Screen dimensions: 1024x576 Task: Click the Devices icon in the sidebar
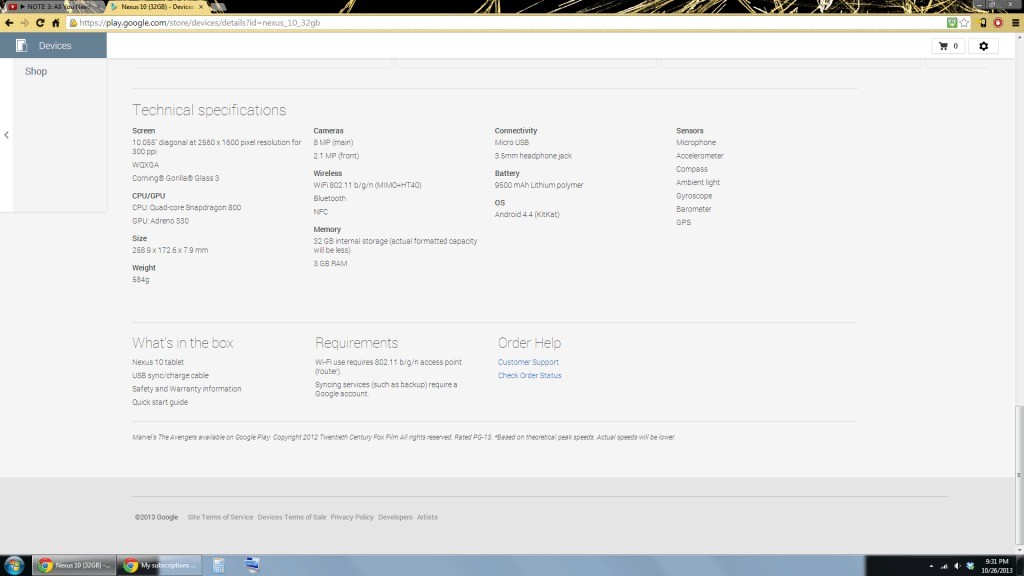(20, 44)
